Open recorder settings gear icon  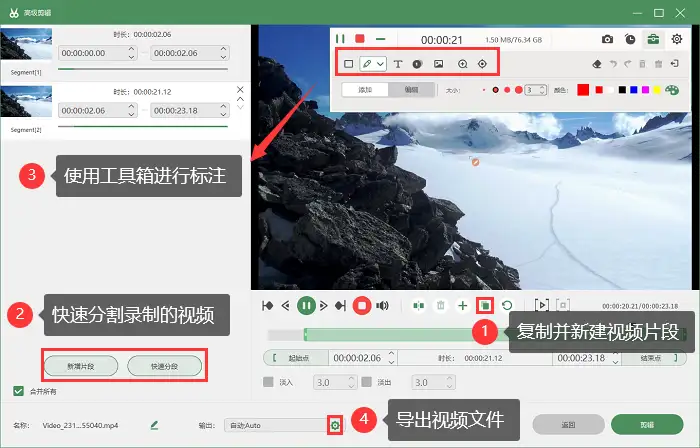(677, 39)
